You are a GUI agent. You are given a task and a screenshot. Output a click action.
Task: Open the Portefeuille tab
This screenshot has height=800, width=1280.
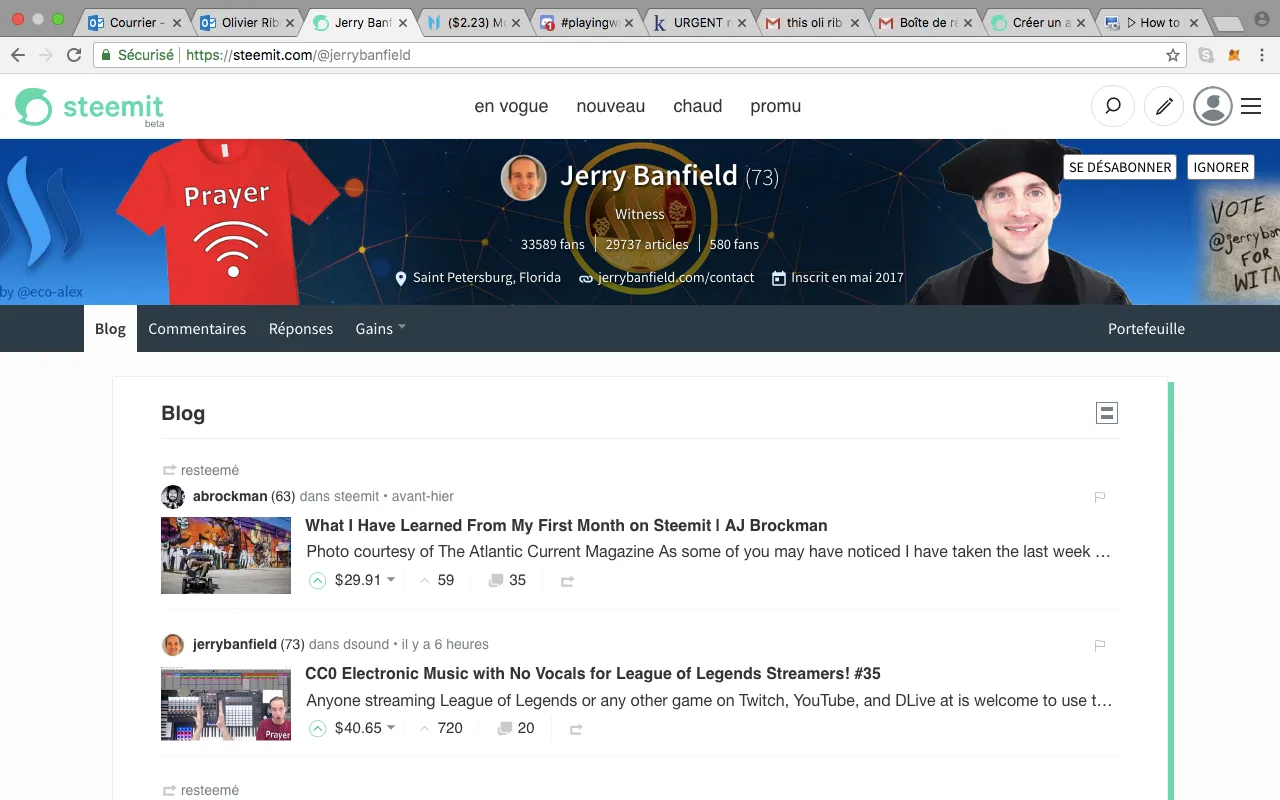tap(1146, 328)
